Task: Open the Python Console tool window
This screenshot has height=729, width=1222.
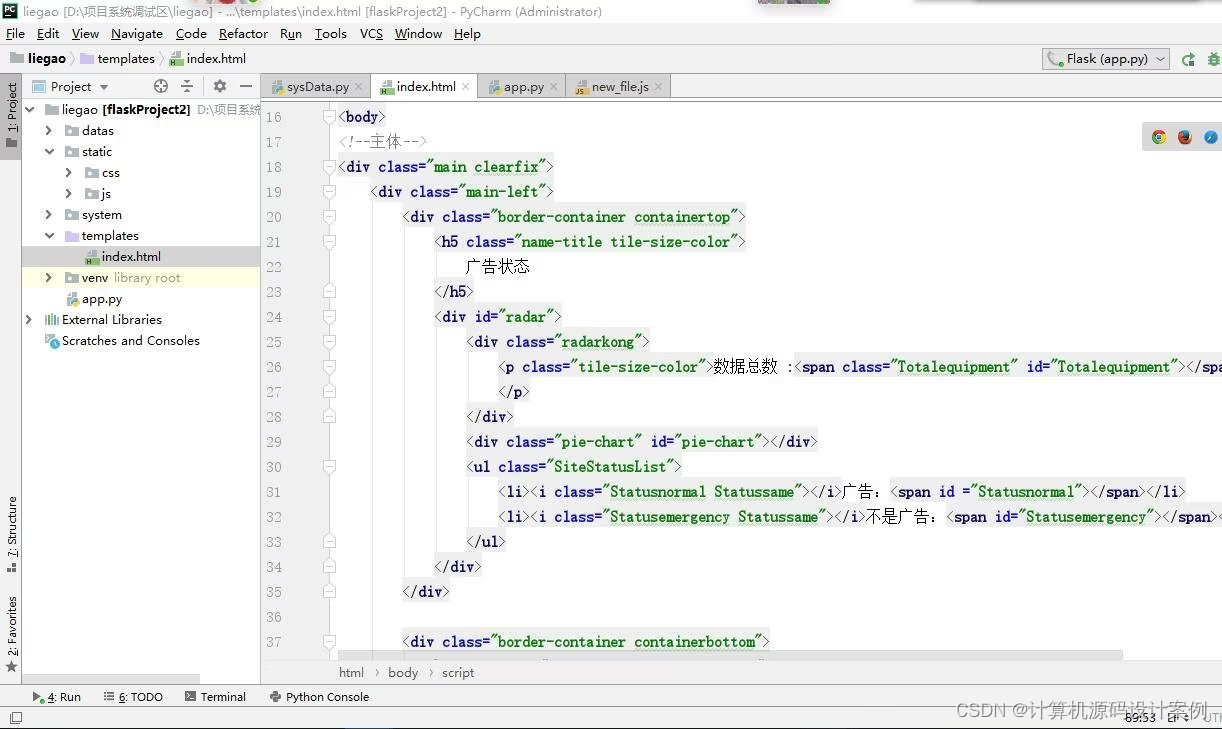Action: tap(319, 697)
